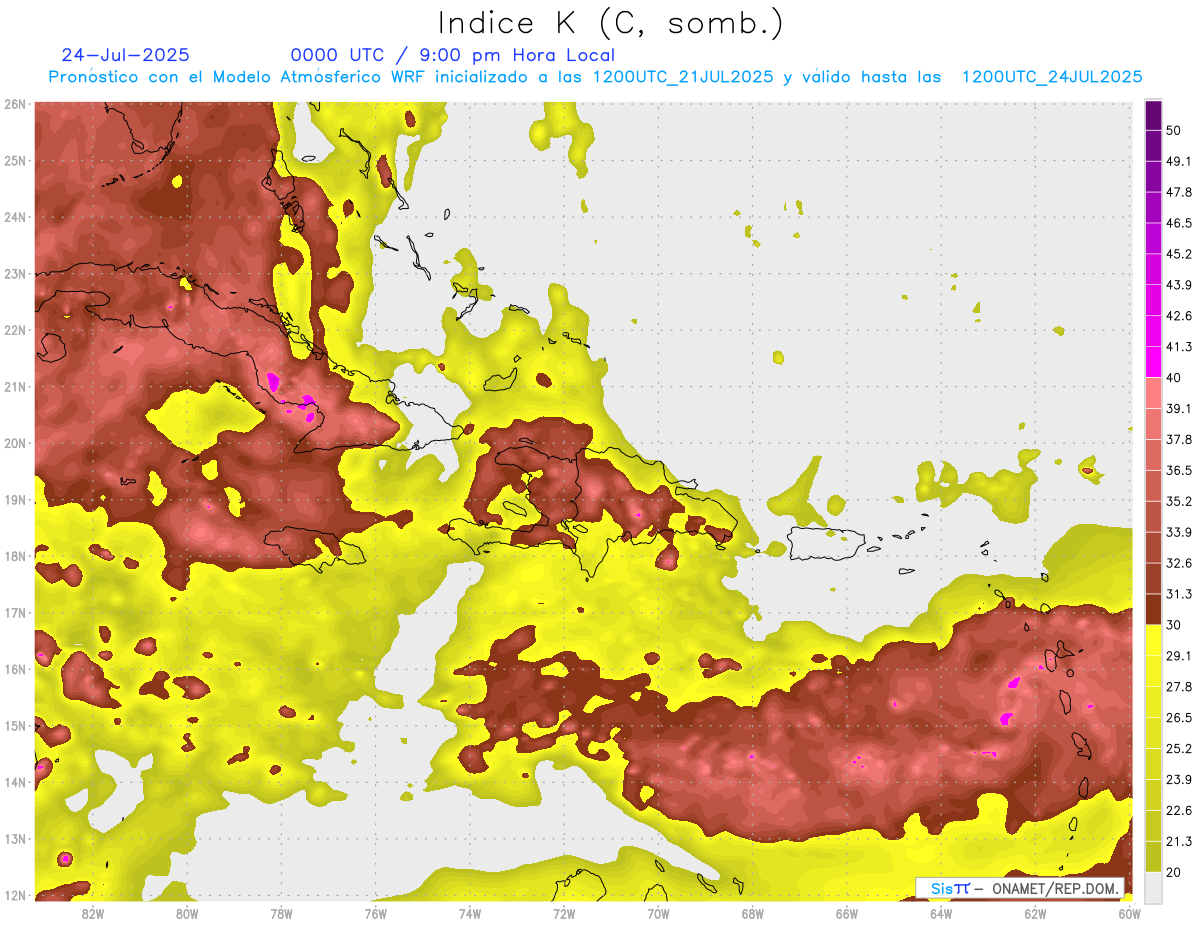Click the "0000 UTC / 9:00 pm Hora Local" text

click(x=452, y=56)
